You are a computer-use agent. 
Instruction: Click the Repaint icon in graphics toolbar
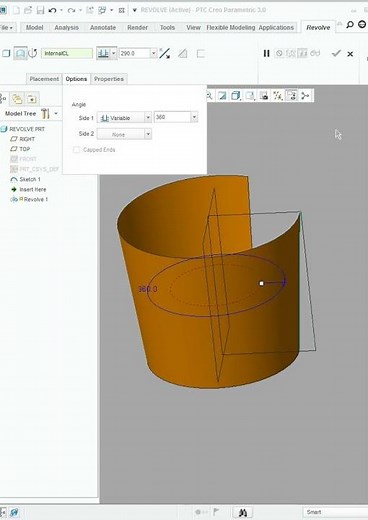tap(222, 96)
